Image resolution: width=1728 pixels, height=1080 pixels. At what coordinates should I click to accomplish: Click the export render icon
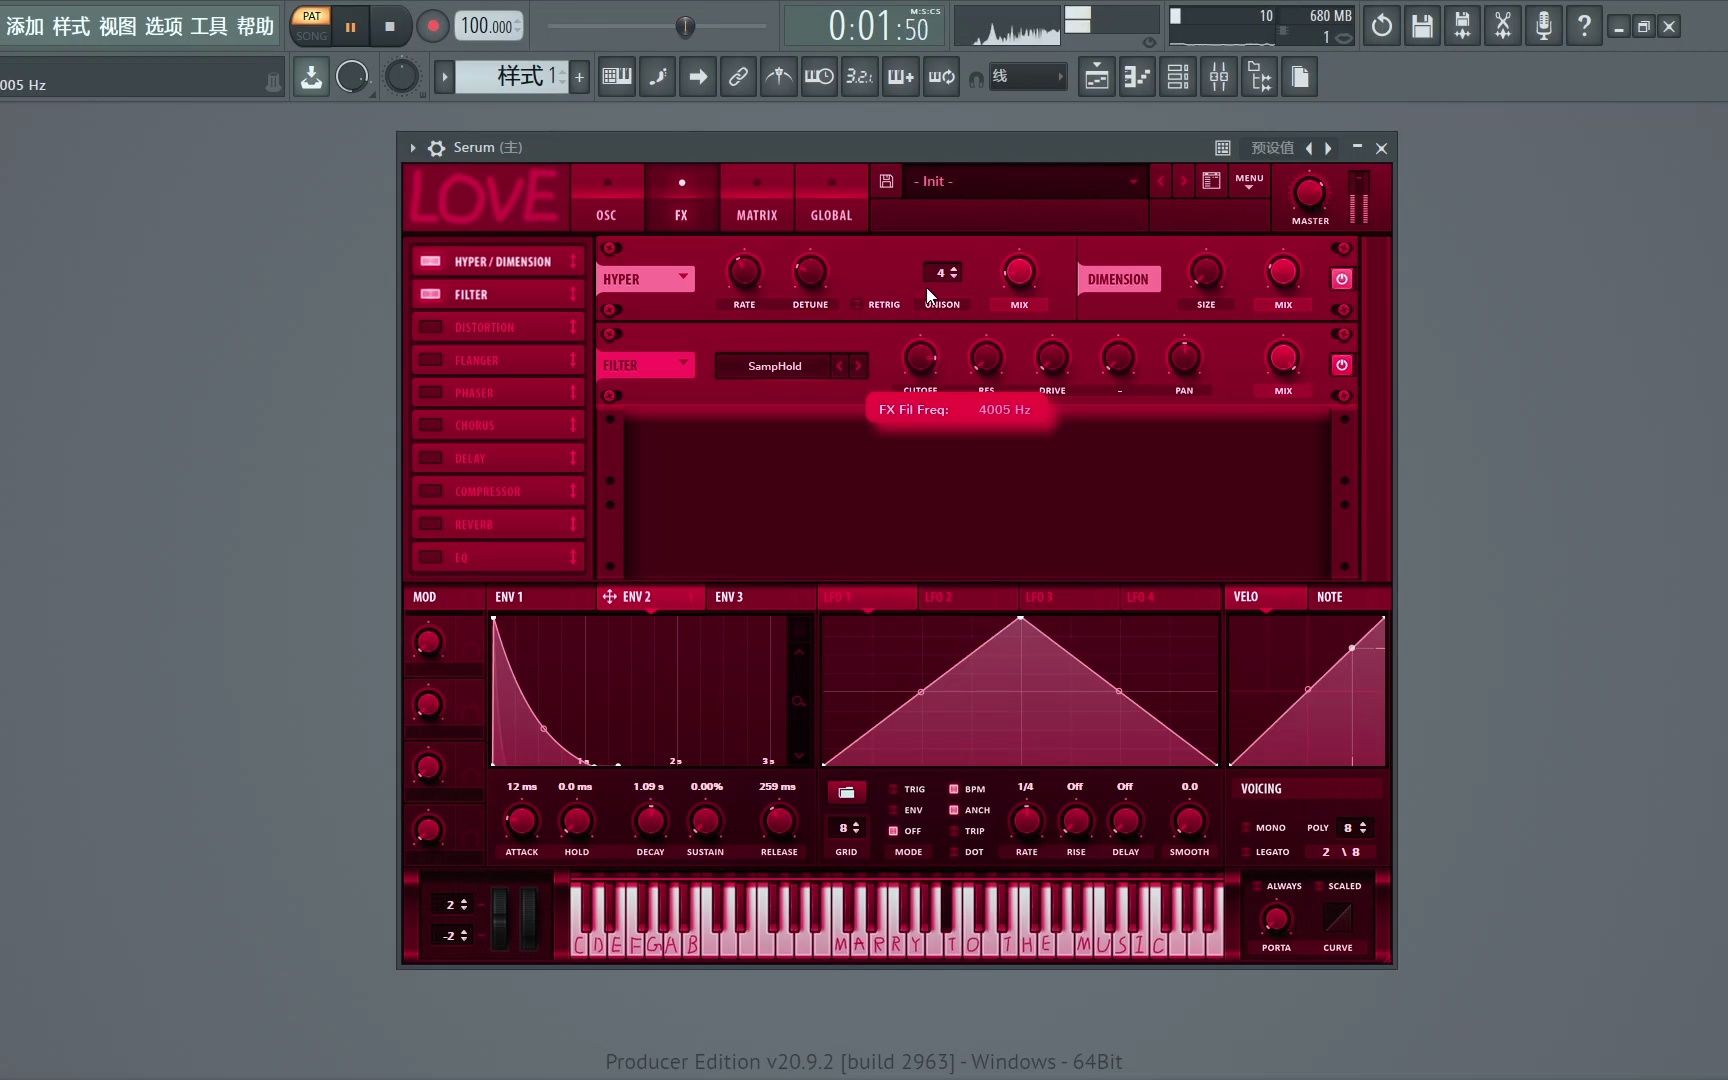pos(1462,26)
